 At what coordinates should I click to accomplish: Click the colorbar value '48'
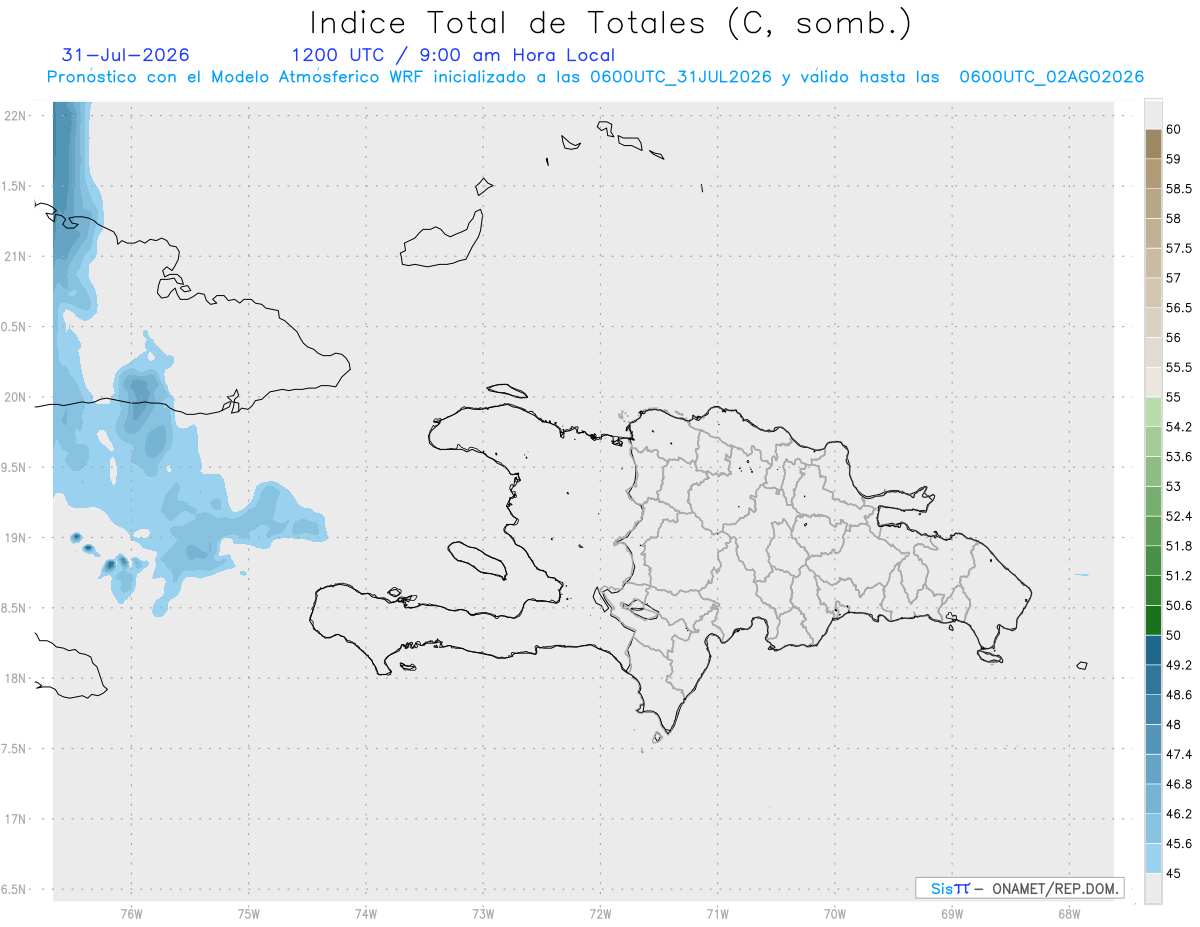coord(1173,724)
